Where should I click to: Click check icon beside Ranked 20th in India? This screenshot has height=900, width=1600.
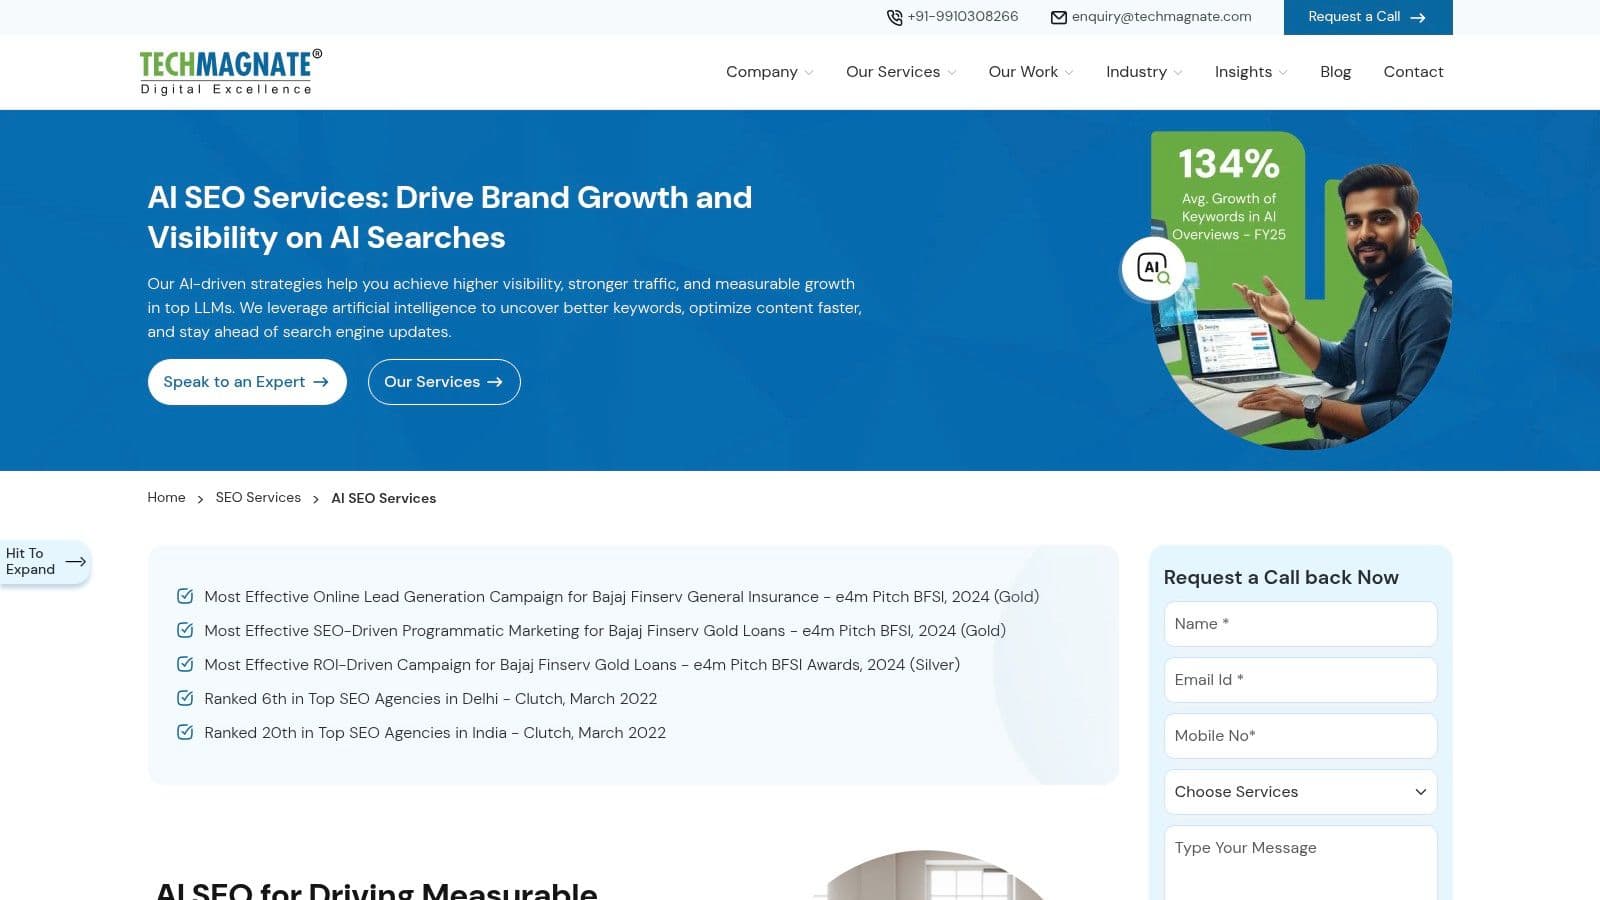[x=185, y=732]
